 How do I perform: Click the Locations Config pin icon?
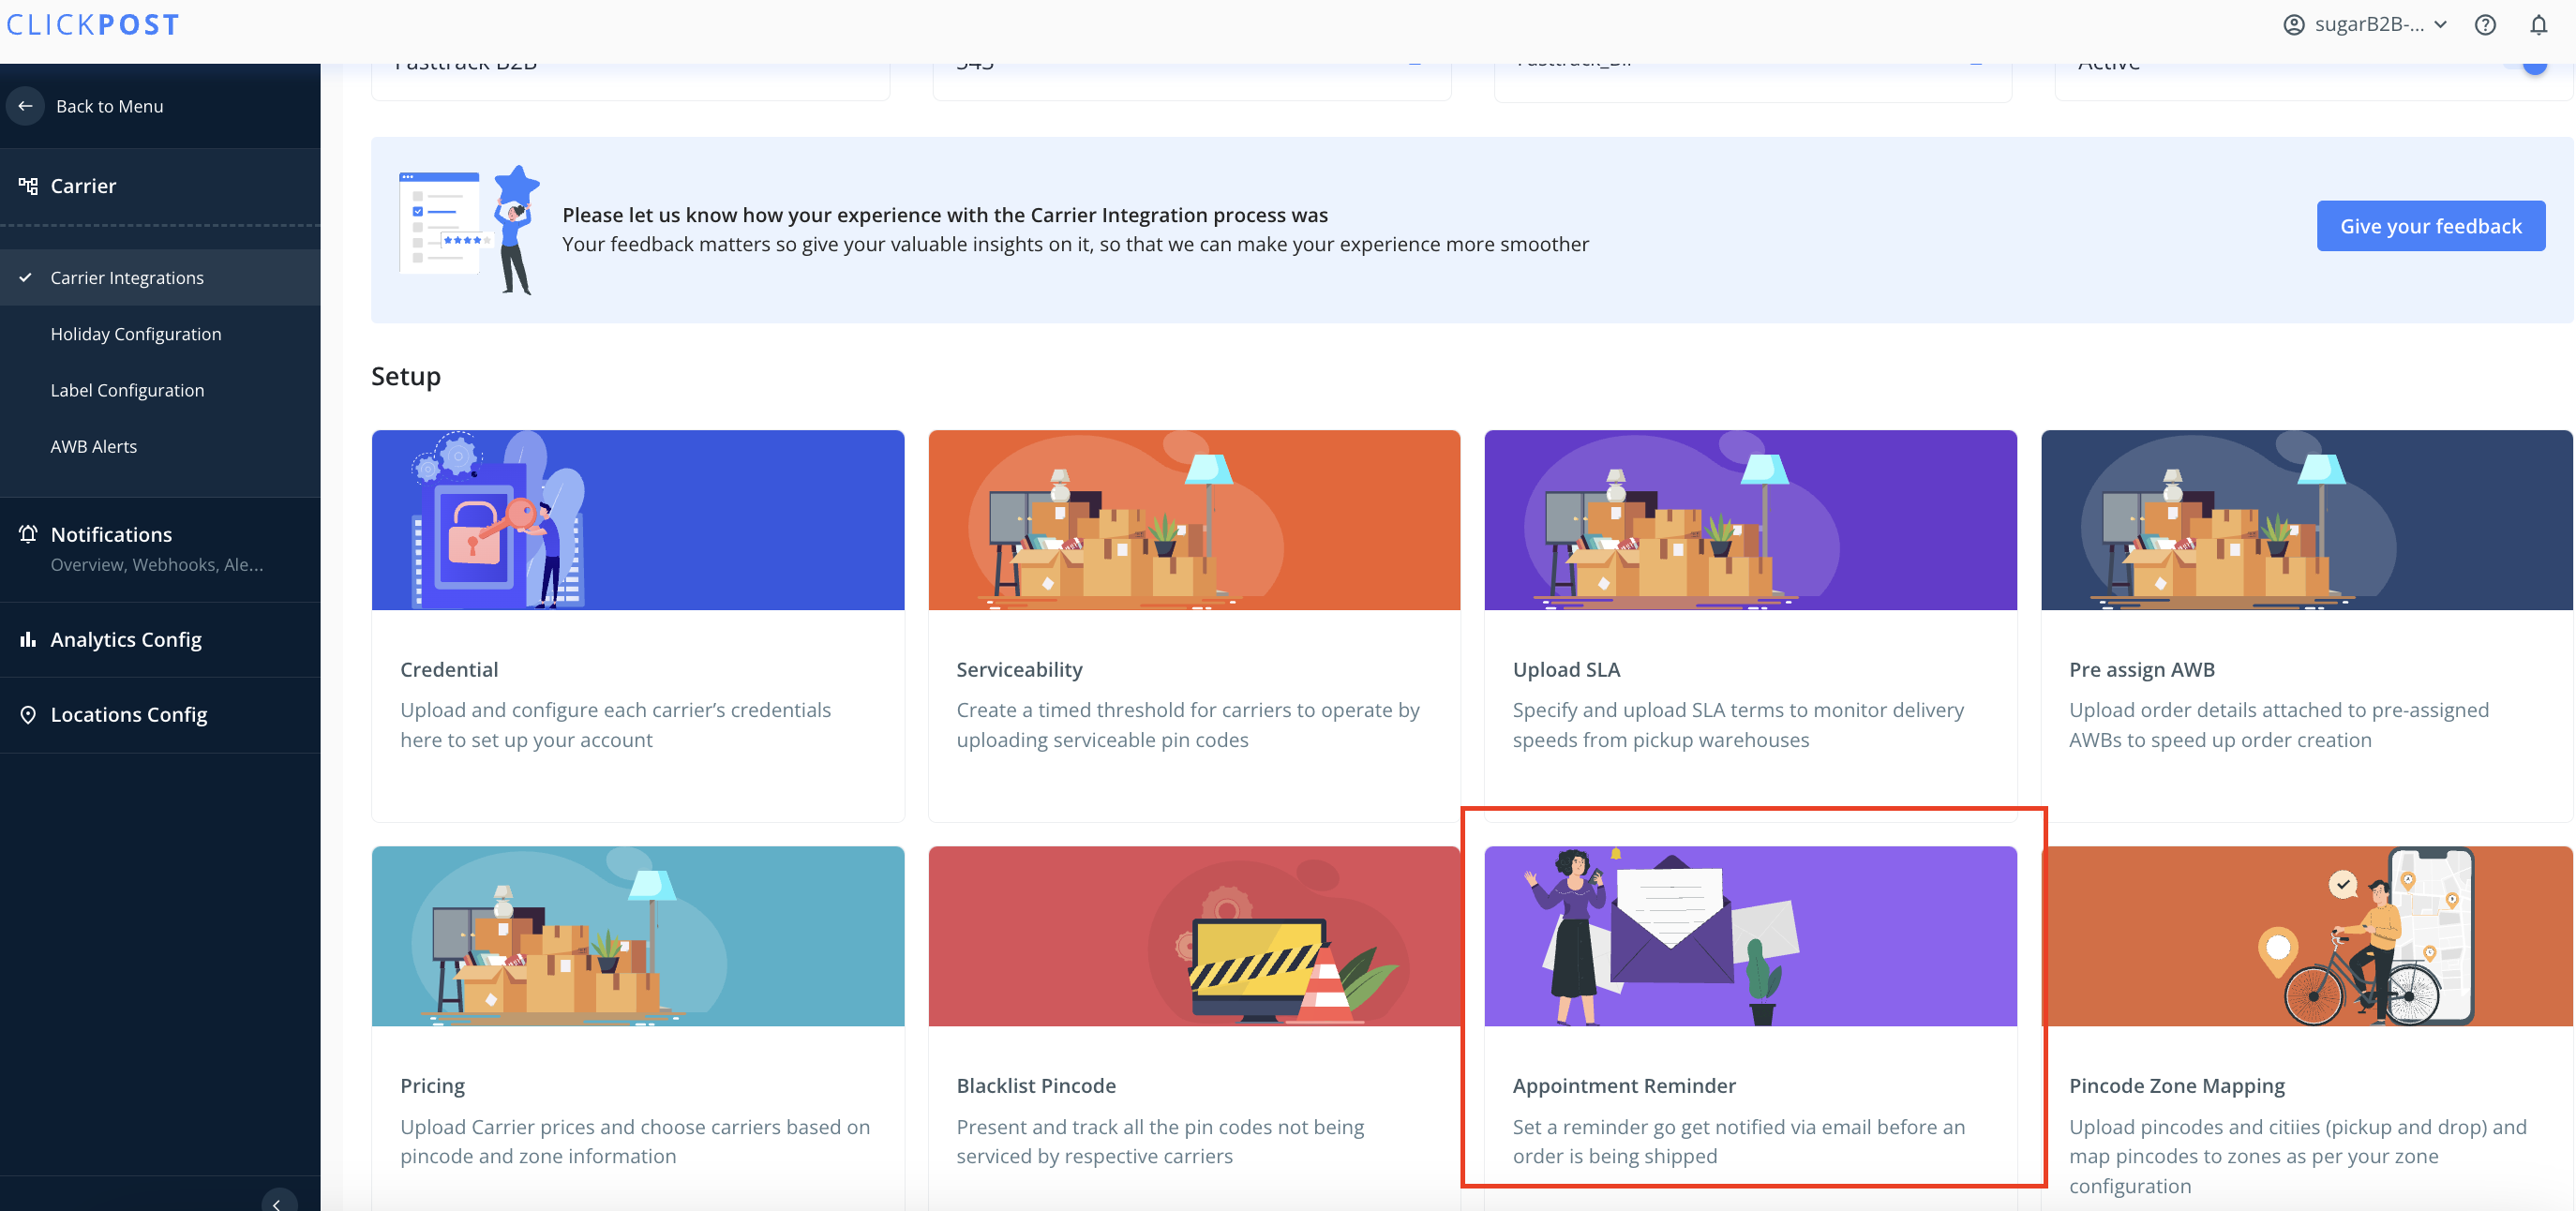click(x=28, y=714)
